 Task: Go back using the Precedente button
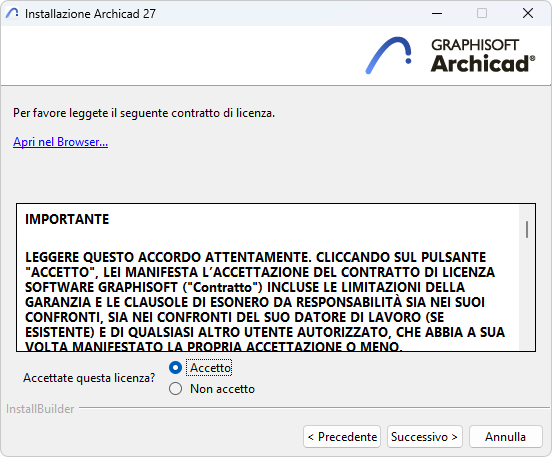(342, 437)
